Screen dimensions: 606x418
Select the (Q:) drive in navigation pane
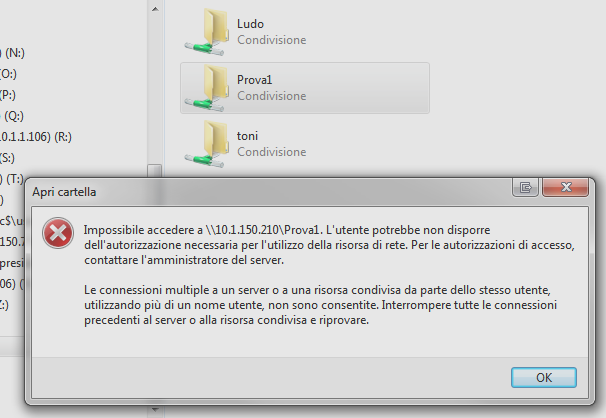(x=12, y=116)
